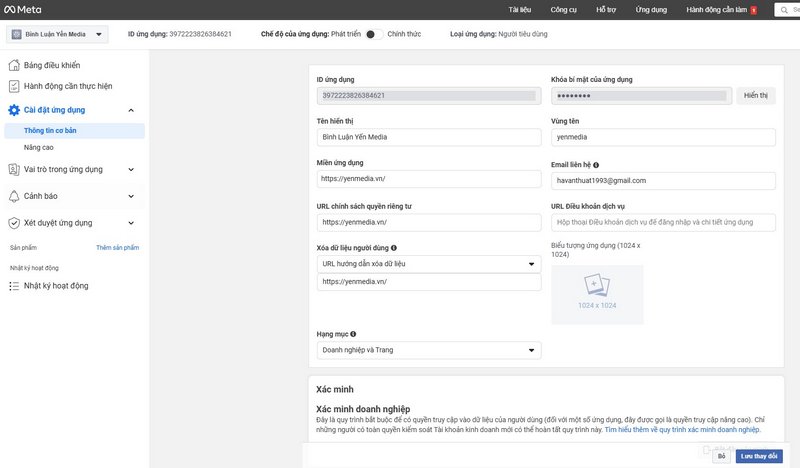Image resolution: width=800 pixels, height=468 pixels.
Task: Click info icon next to Hạng mục
Action: (353, 334)
